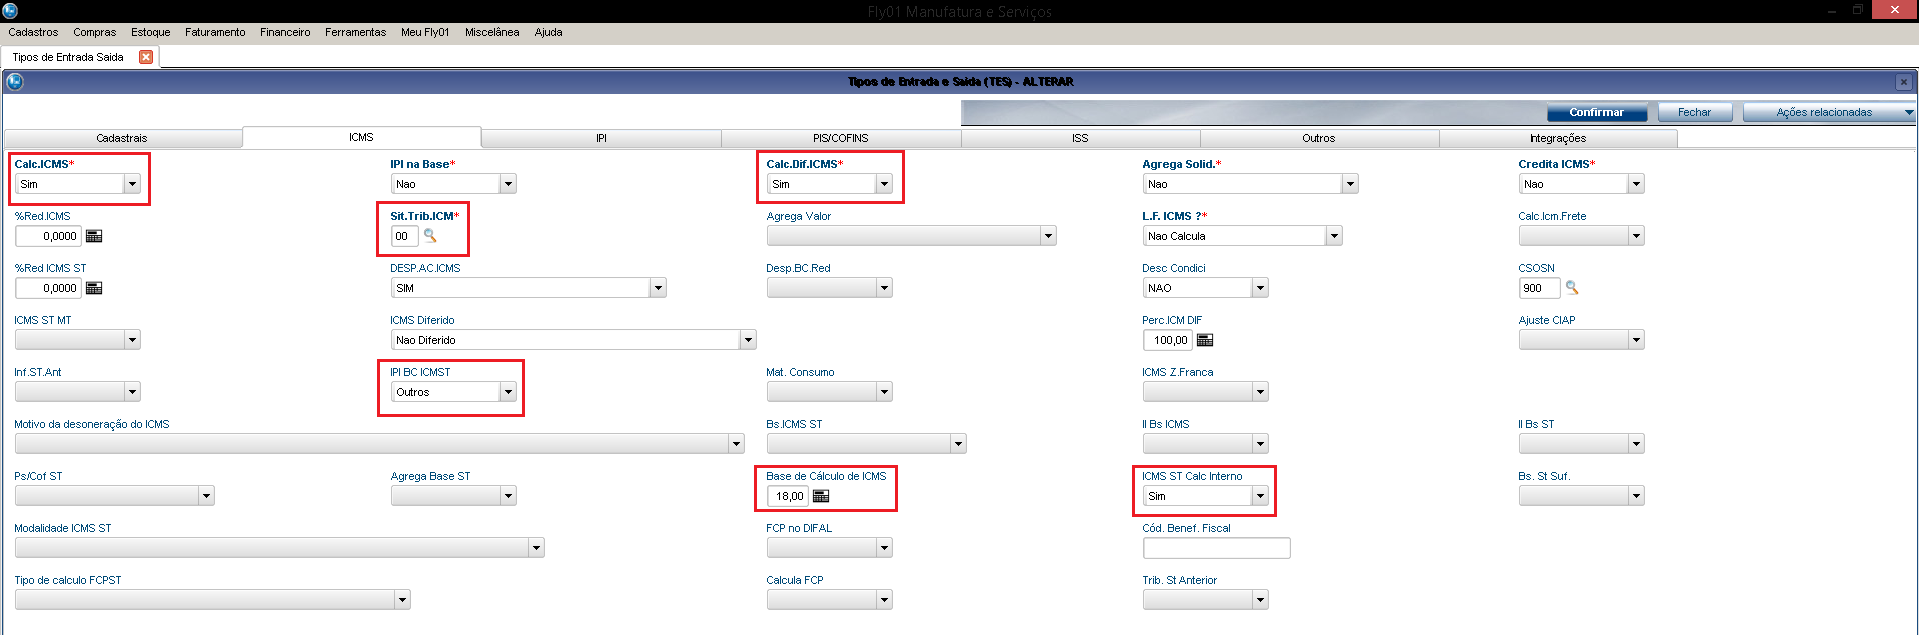Open the Ajuda menu

(x=548, y=32)
